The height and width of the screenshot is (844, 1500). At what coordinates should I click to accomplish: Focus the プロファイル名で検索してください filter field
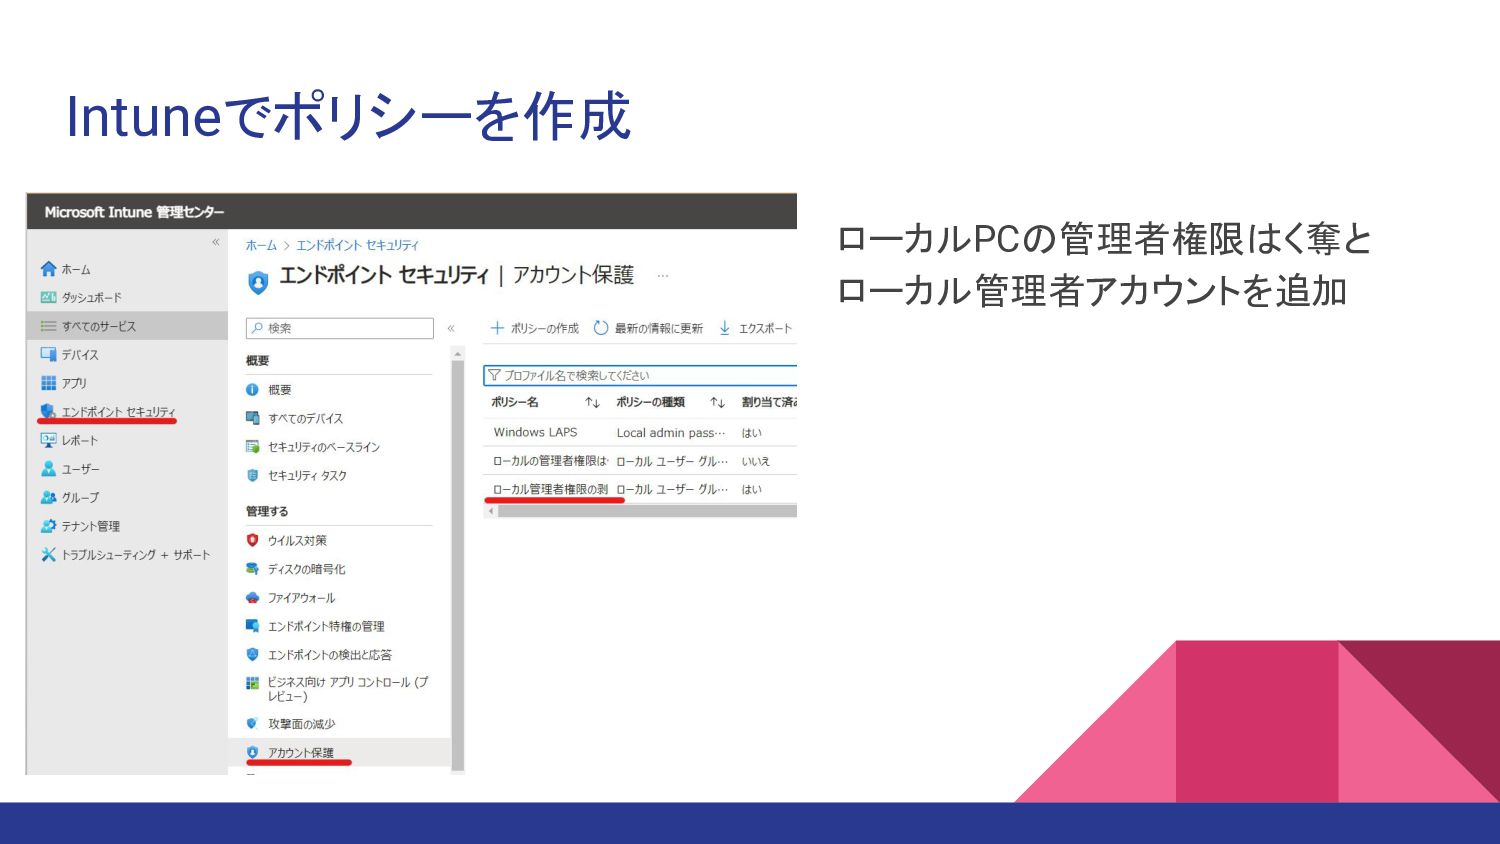coord(640,375)
